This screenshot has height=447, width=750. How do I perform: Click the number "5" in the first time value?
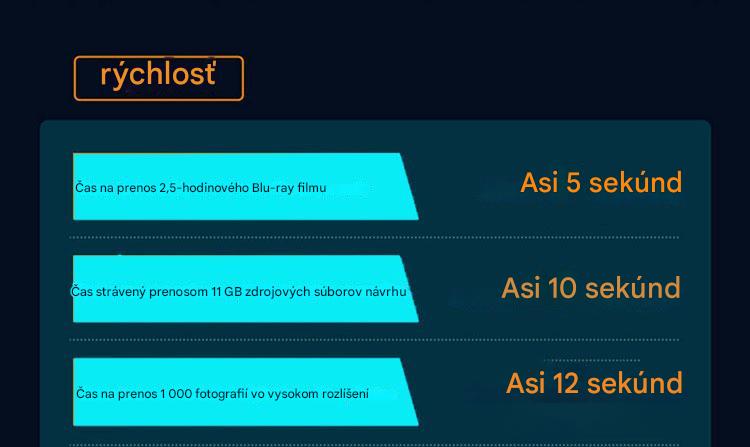573,182
